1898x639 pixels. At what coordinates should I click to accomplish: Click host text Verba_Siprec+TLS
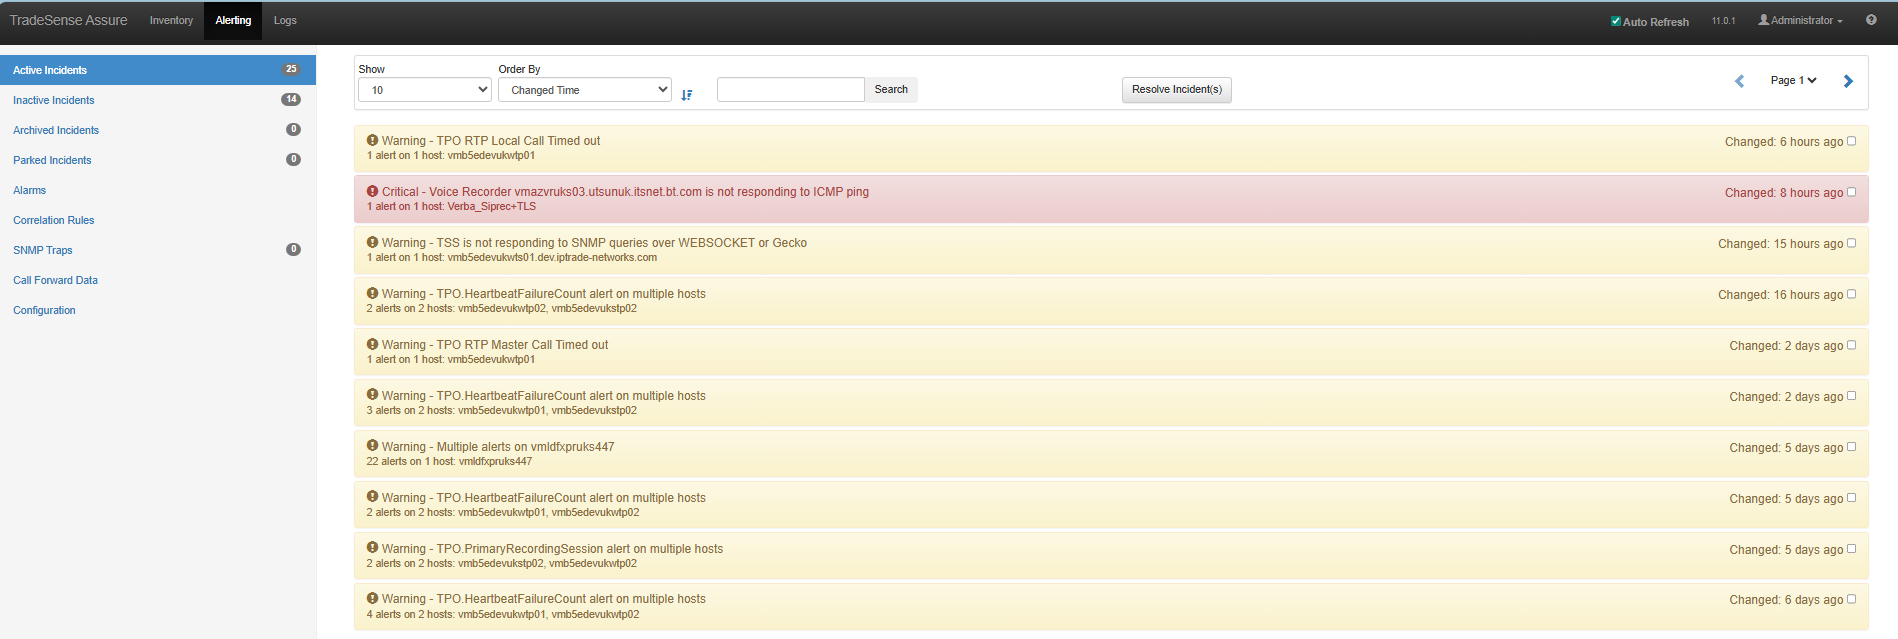click(x=492, y=207)
